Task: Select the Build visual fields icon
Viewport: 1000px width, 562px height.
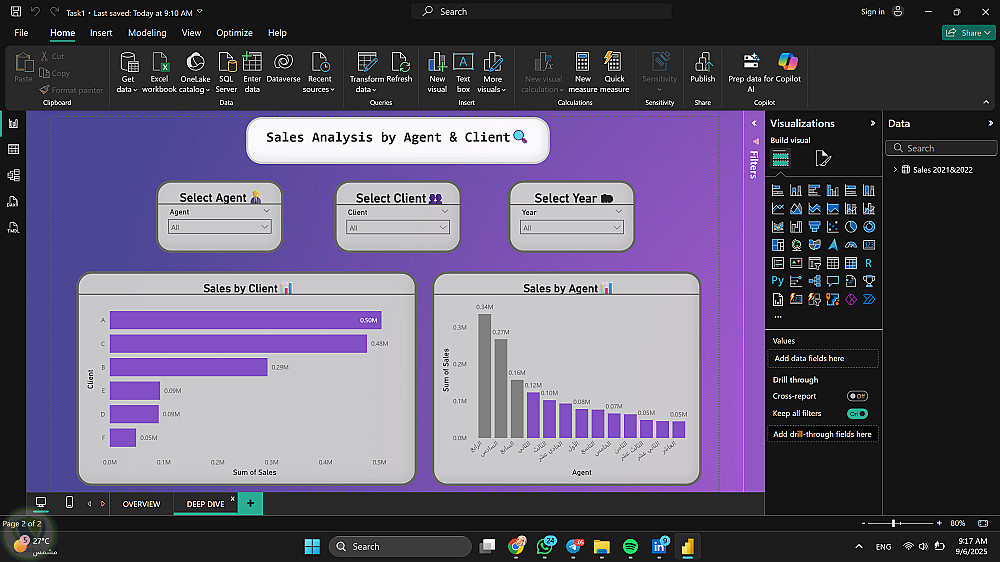Action: click(781, 158)
